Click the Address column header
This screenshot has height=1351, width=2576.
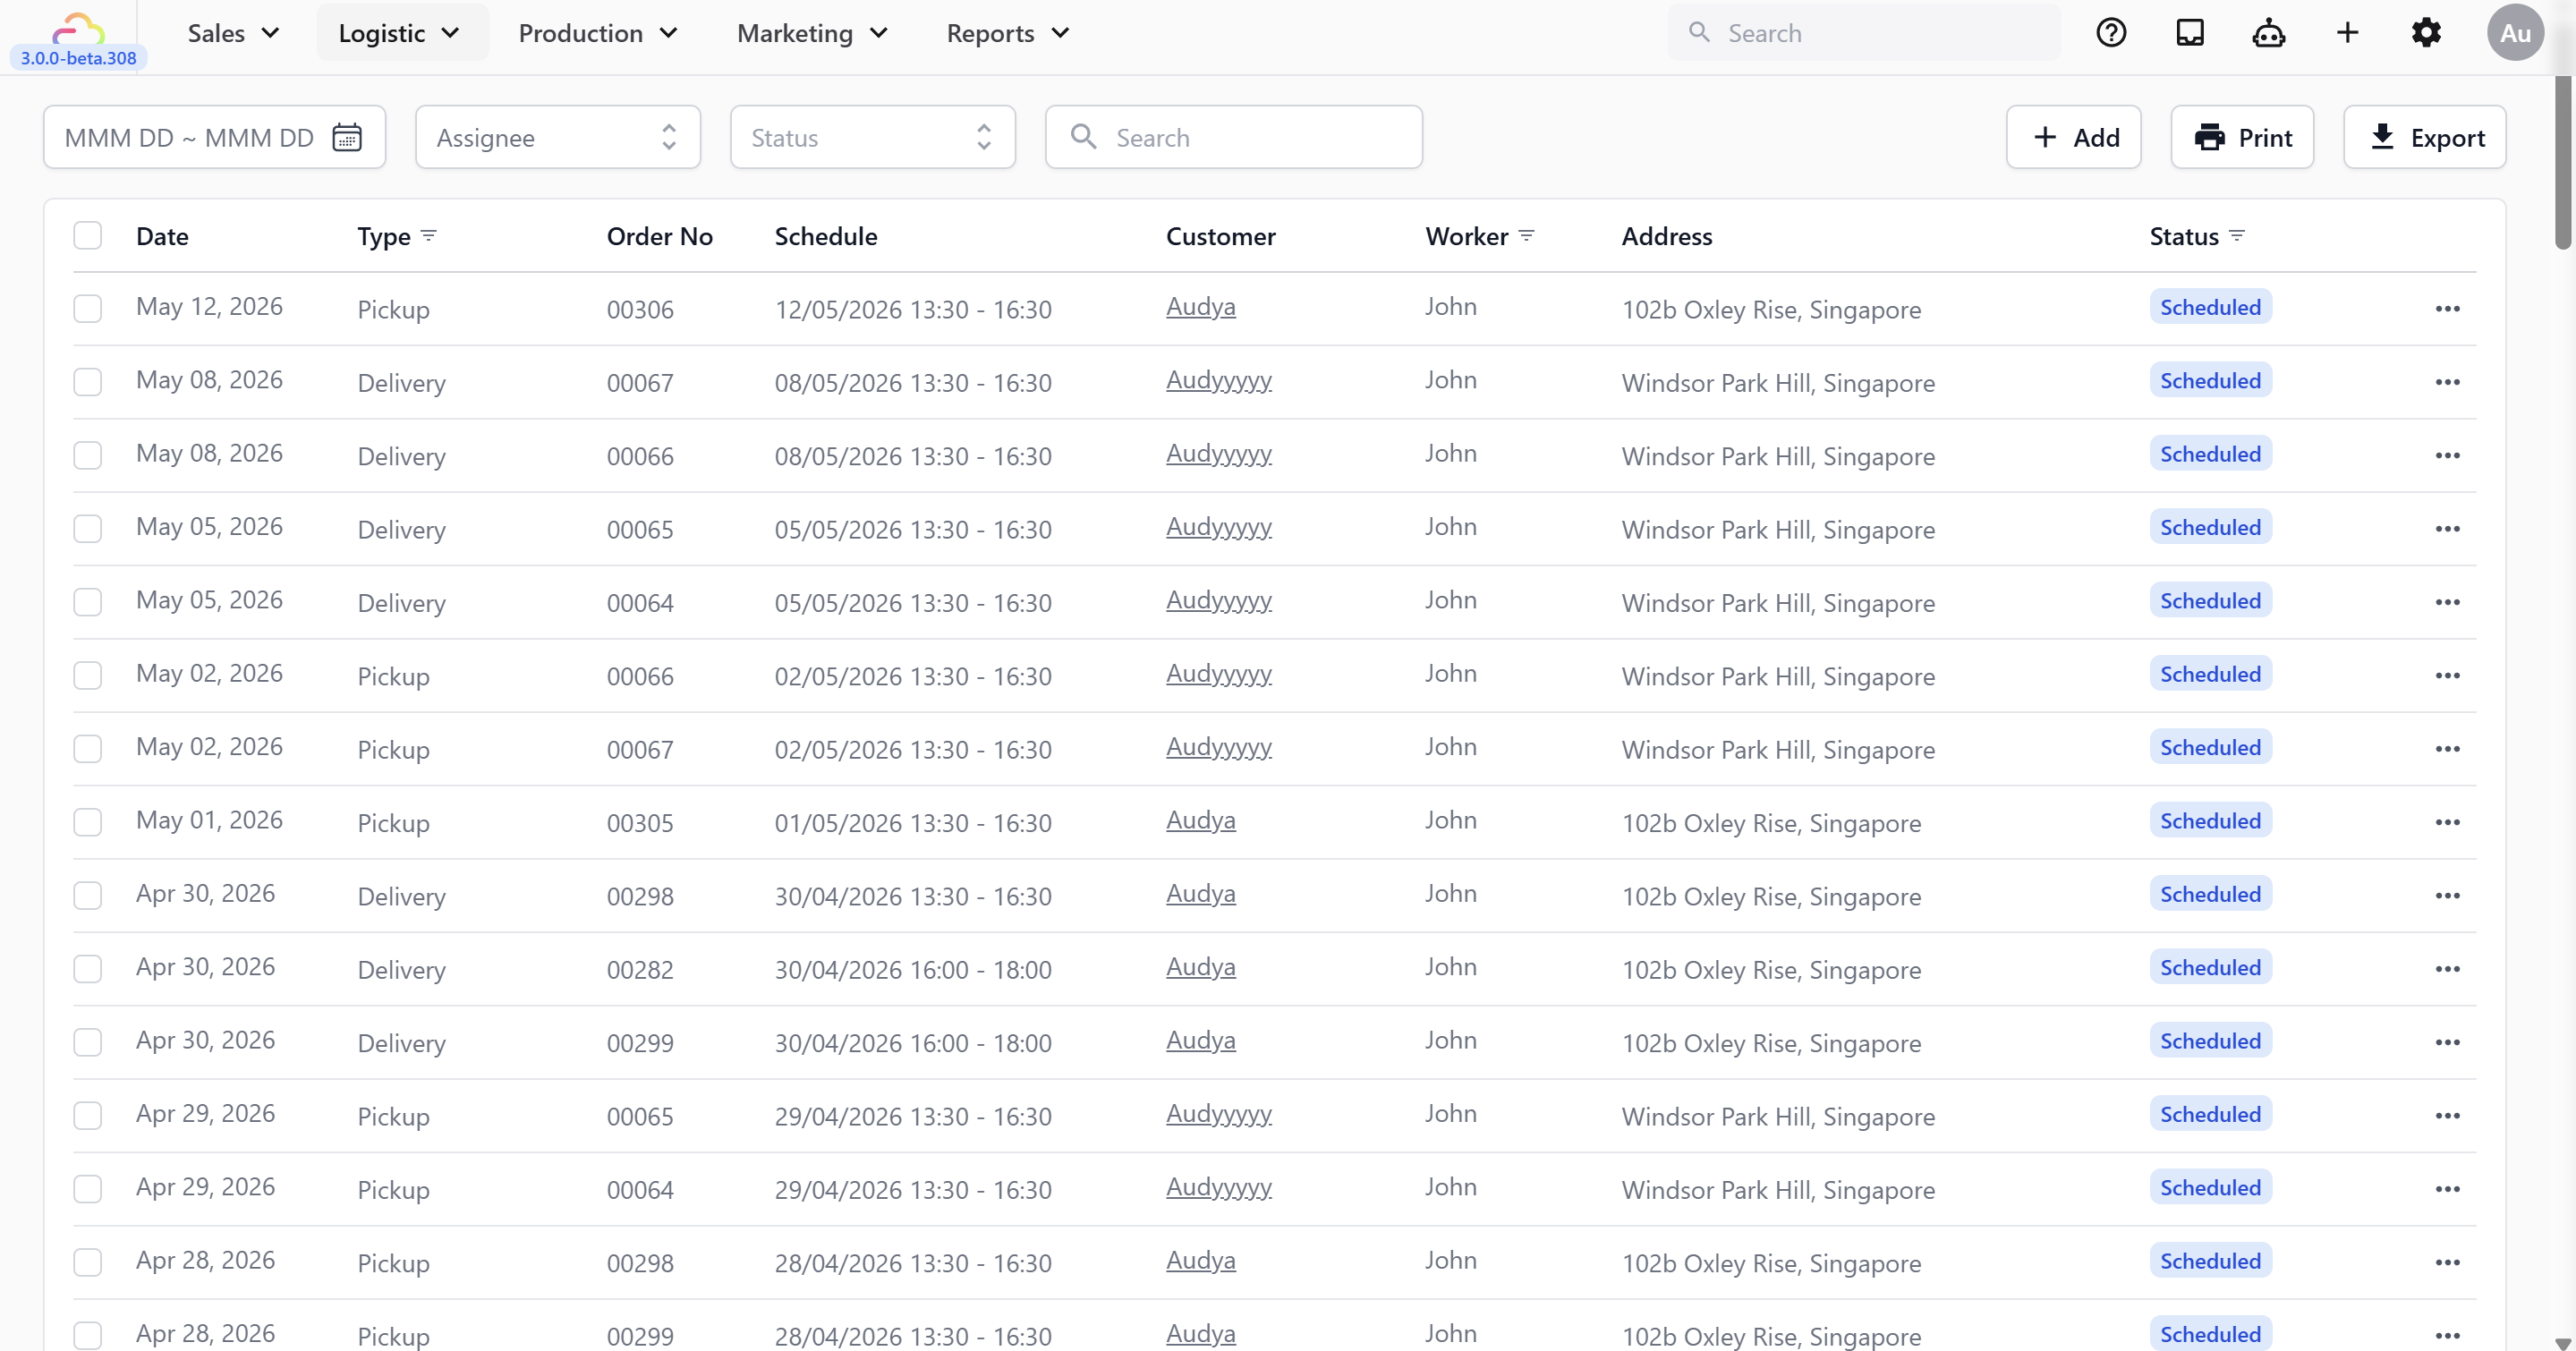click(x=1666, y=236)
